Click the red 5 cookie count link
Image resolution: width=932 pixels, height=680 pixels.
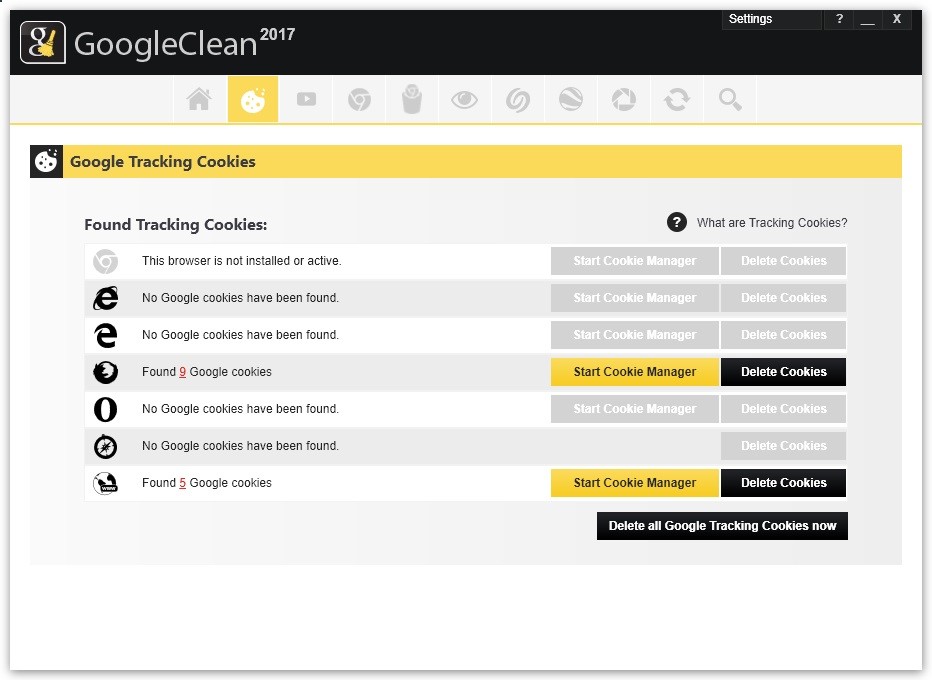[182, 483]
